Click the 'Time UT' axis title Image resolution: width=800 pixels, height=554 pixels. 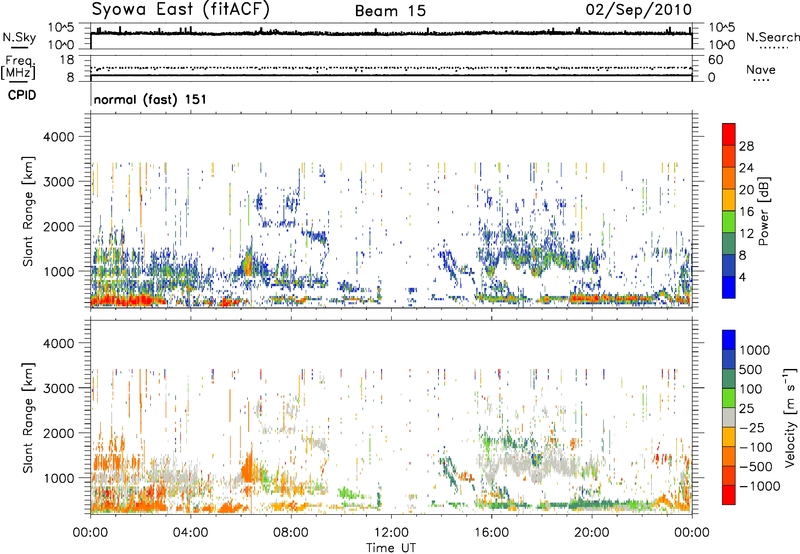(x=391, y=548)
